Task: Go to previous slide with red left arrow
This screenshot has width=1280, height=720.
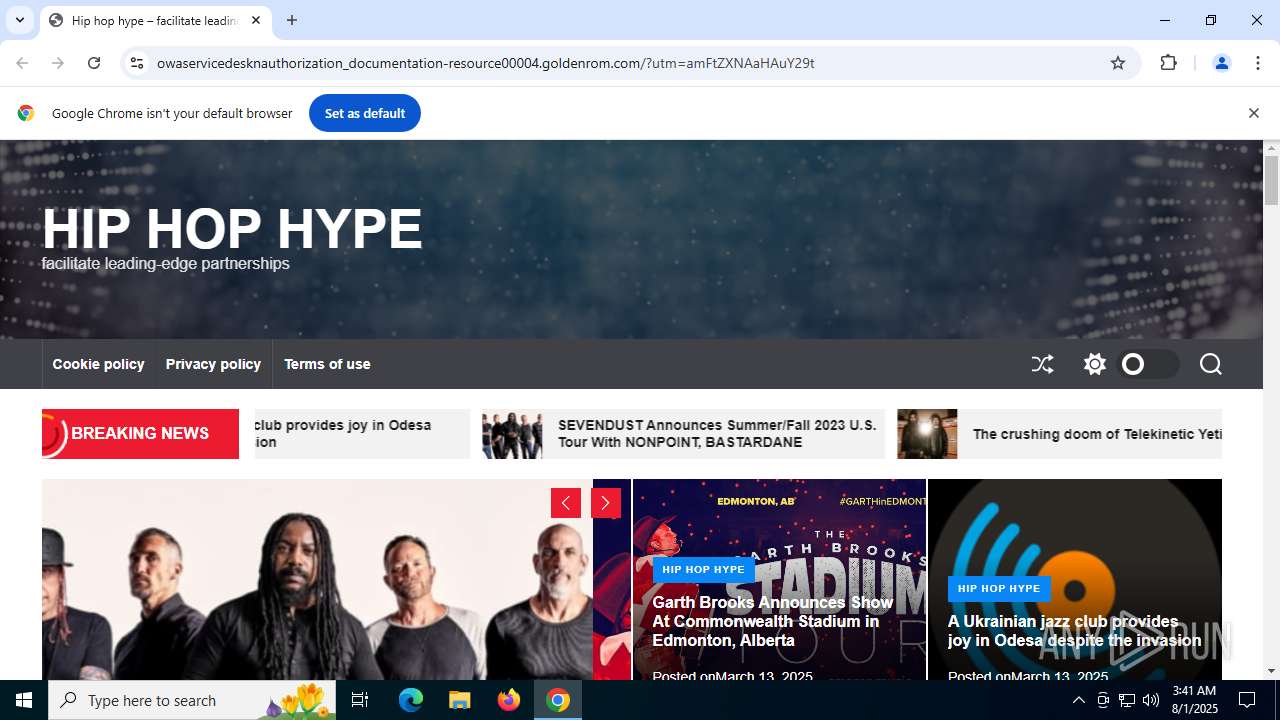Action: [x=566, y=503]
